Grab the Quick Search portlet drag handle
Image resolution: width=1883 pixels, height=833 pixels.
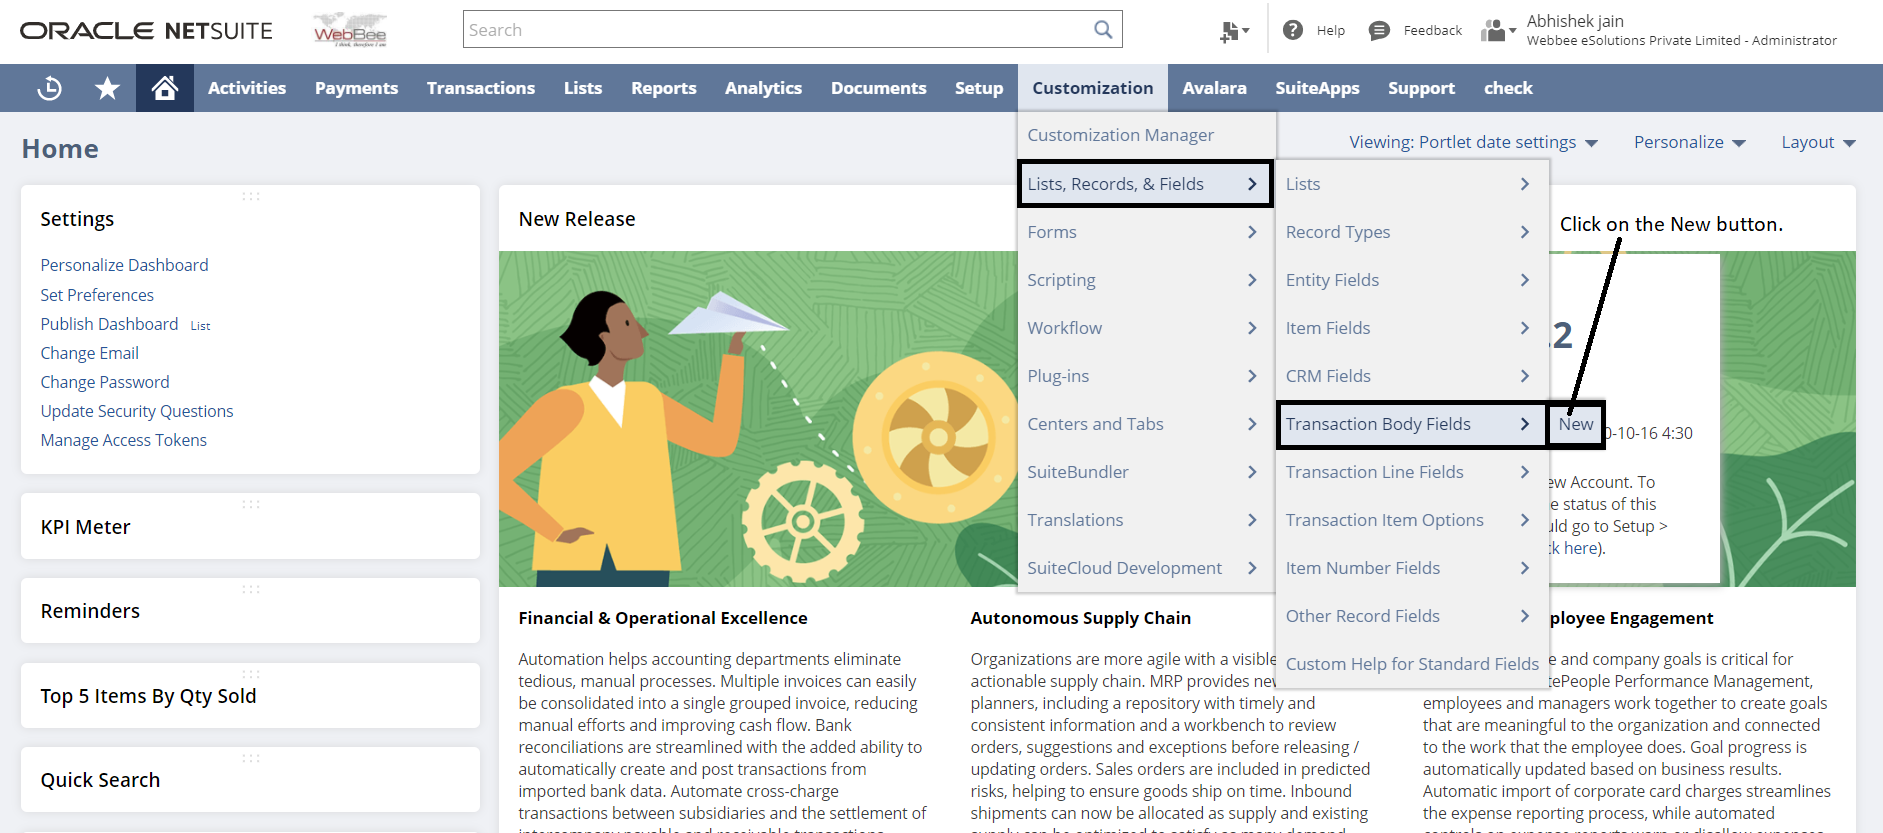tap(251, 758)
